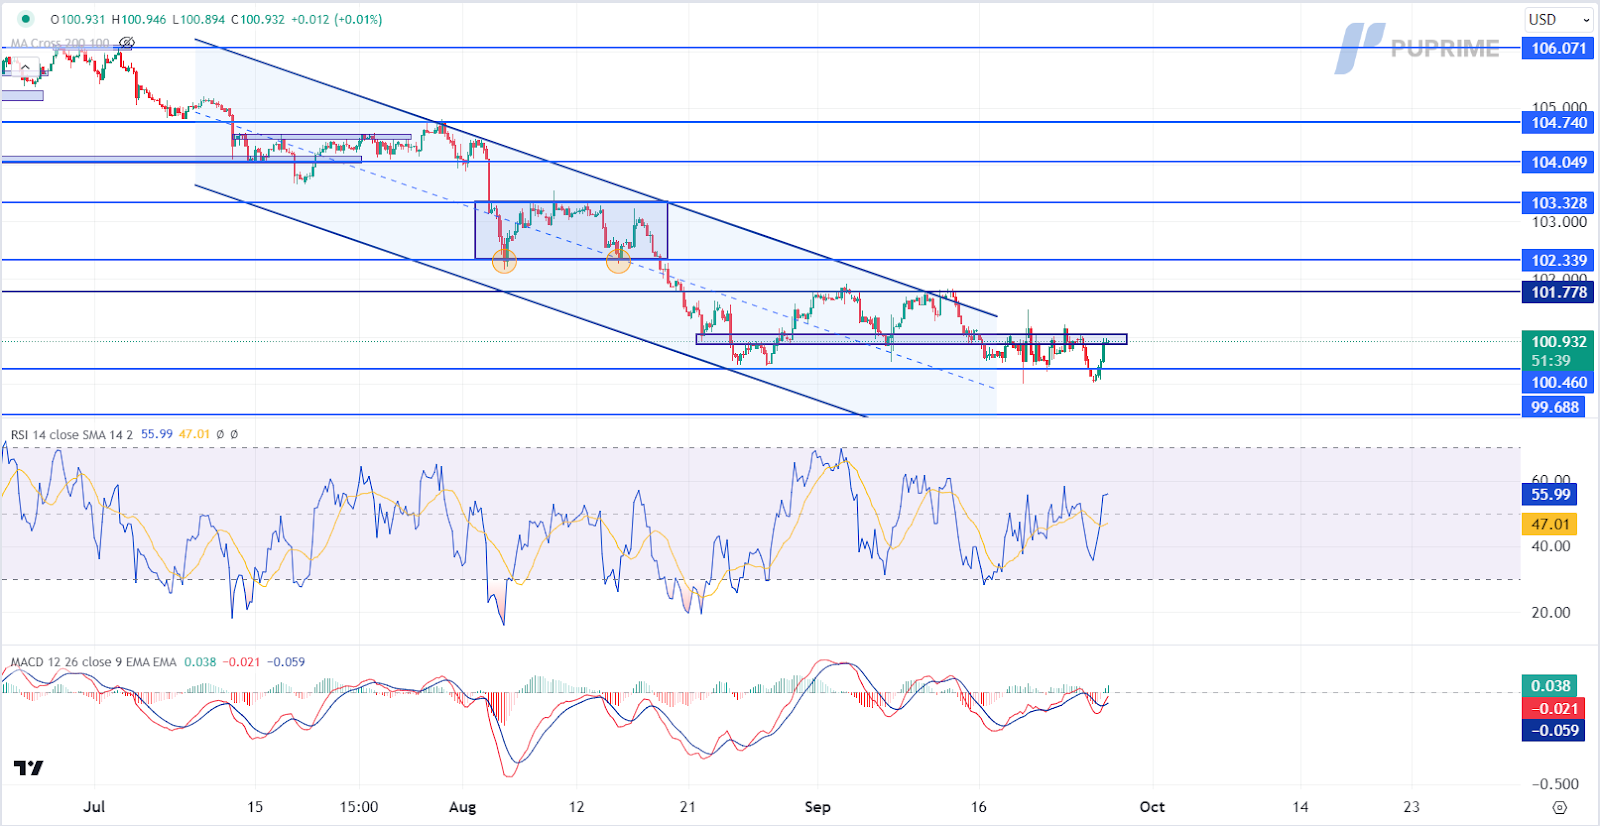
Task: Click the green MACD histogram label 0.038
Action: 1550,686
